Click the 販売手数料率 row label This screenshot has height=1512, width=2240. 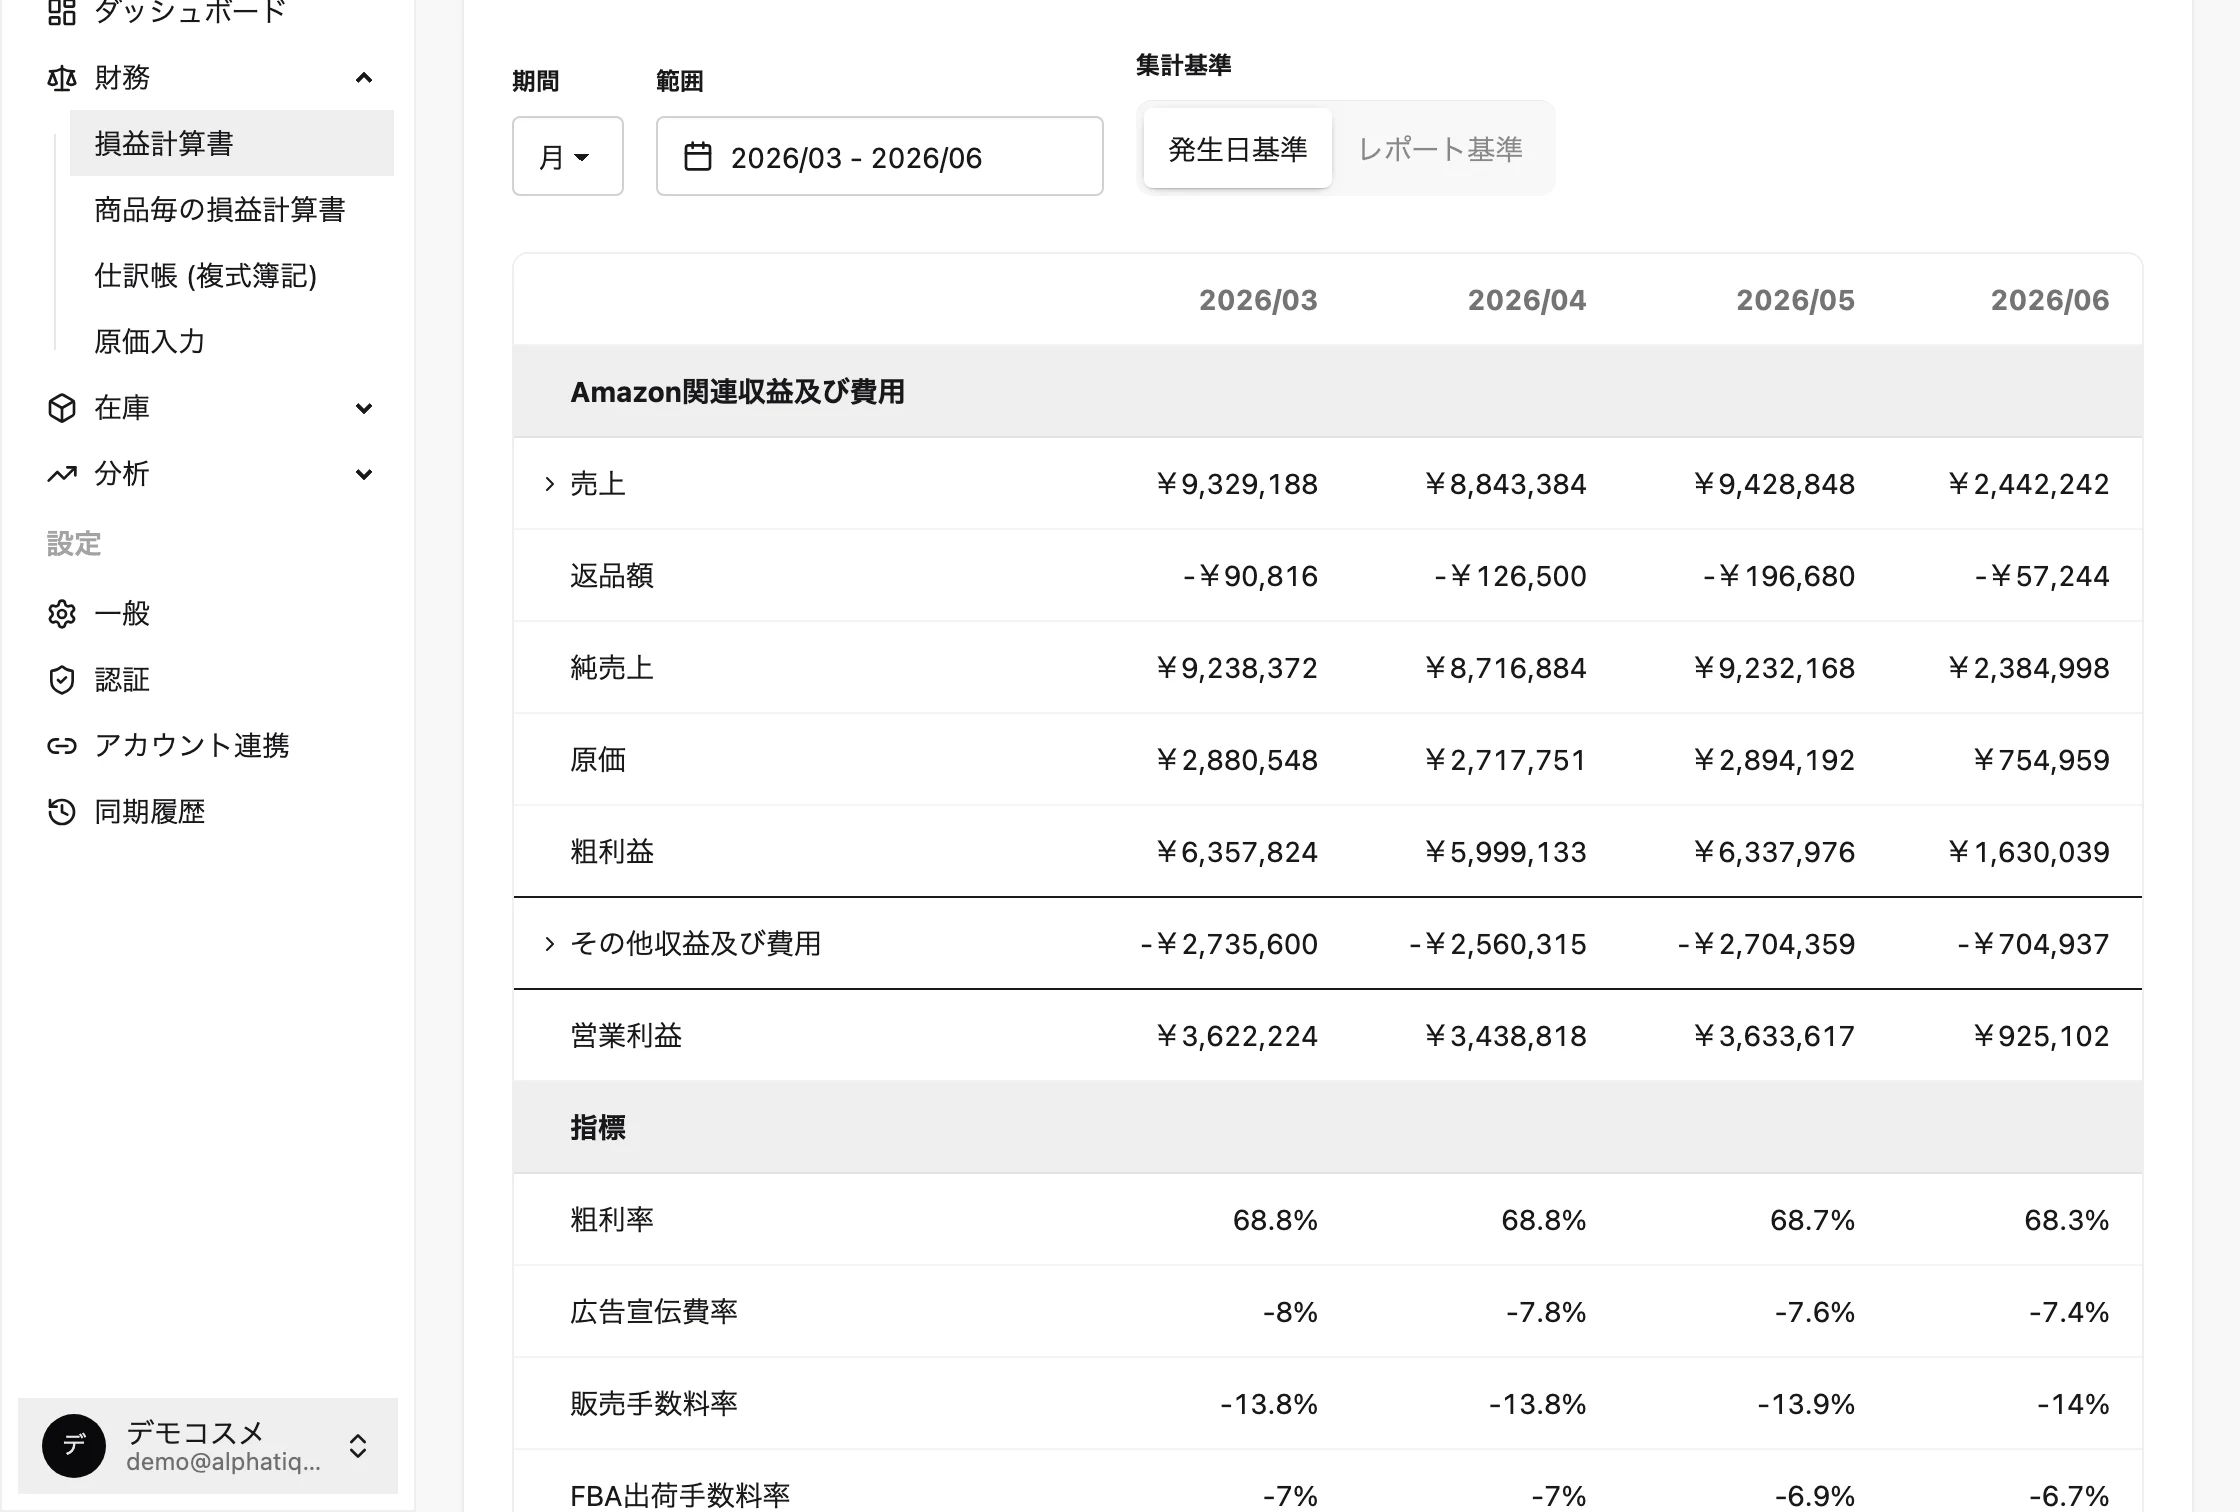coord(654,1404)
